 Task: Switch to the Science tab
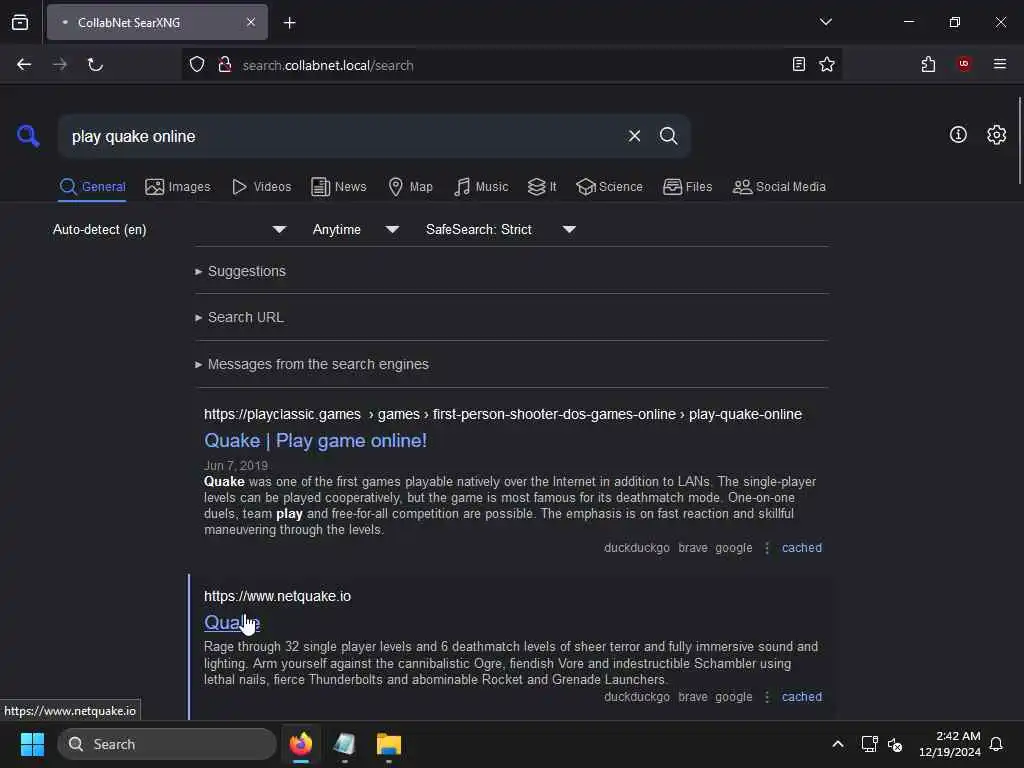click(x=609, y=187)
